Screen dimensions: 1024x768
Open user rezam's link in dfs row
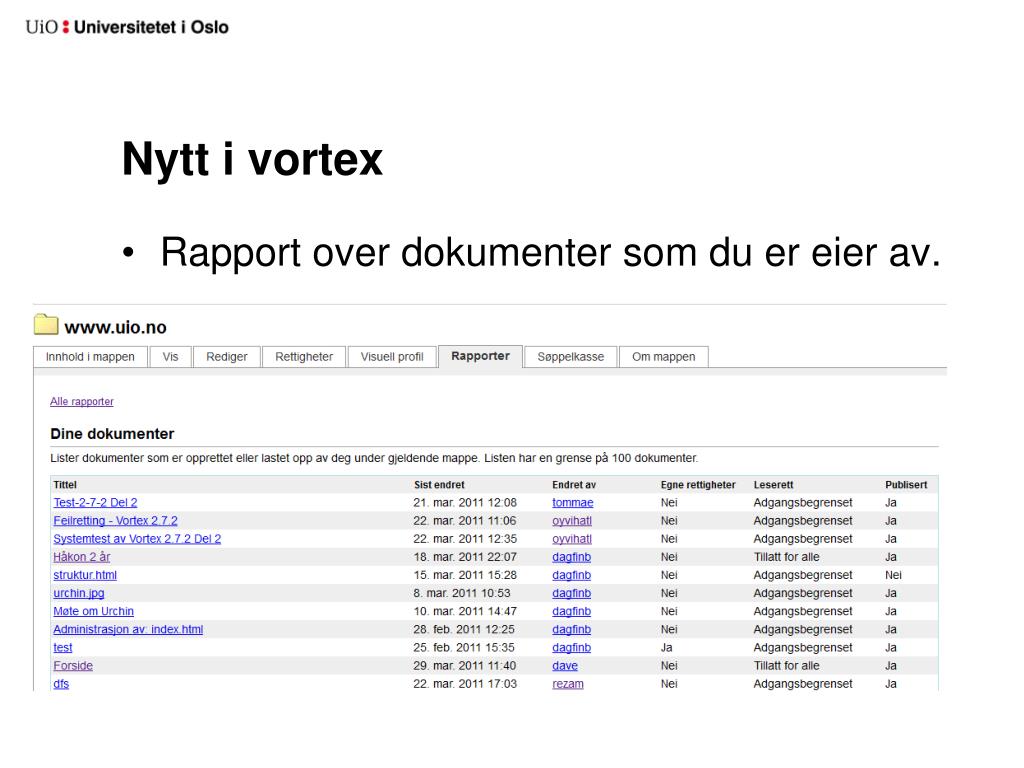pyautogui.click(x=568, y=684)
